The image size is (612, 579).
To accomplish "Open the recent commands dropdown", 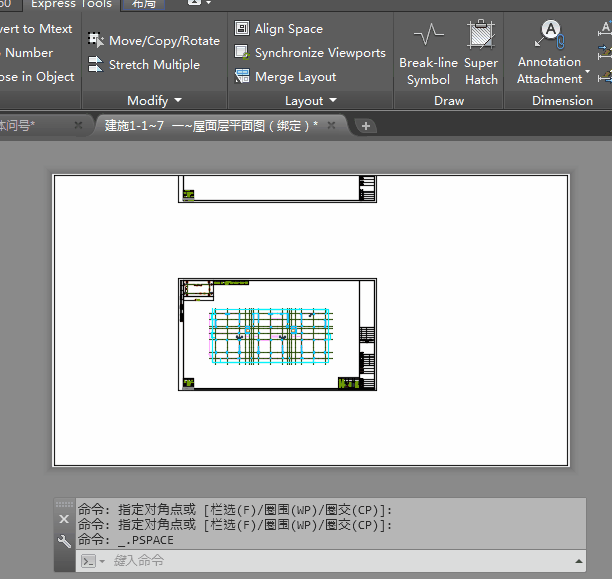I will pyautogui.click(x=94, y=562).
